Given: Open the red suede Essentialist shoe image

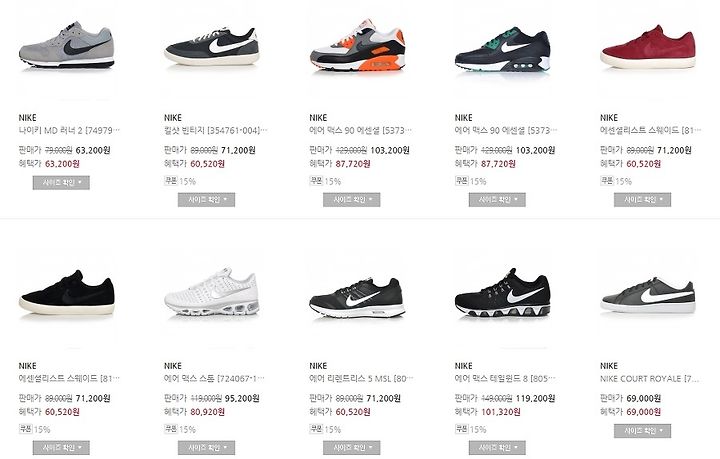Looking at the screenshot, I should coord(648,48).
